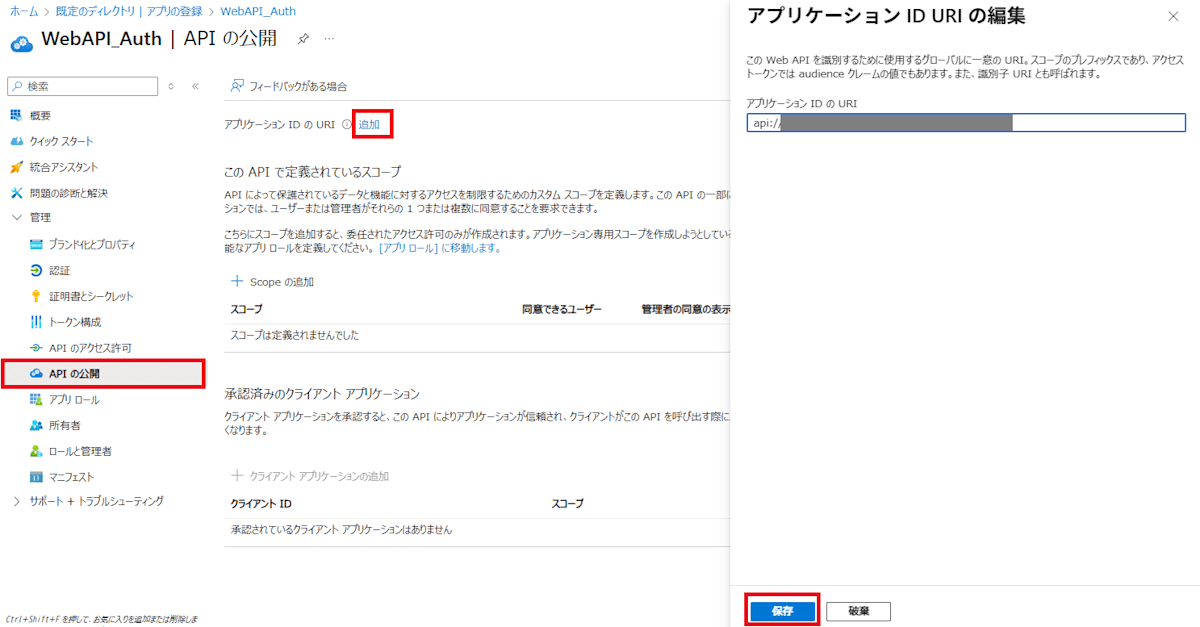Screen dimensions: 1200x627
Task: Collapse the sidebar with the double chevron icon
Action: tap(195, 87)
